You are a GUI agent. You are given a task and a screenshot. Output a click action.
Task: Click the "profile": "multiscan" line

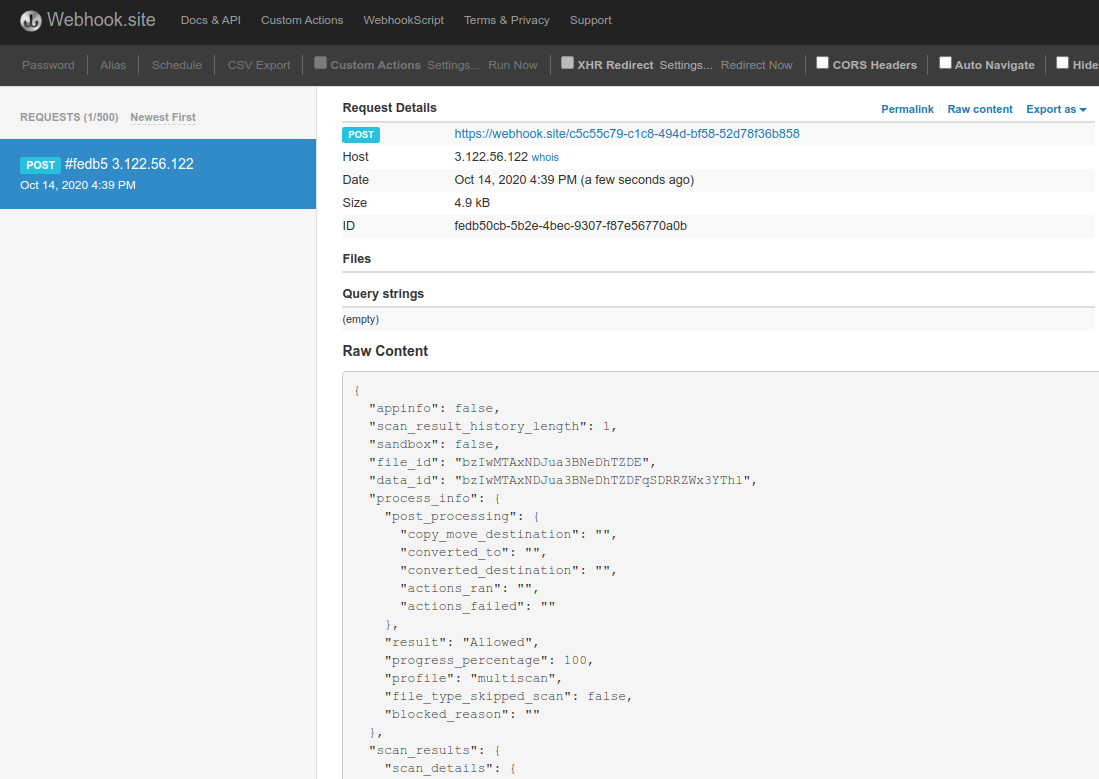(x=473, y=679)
